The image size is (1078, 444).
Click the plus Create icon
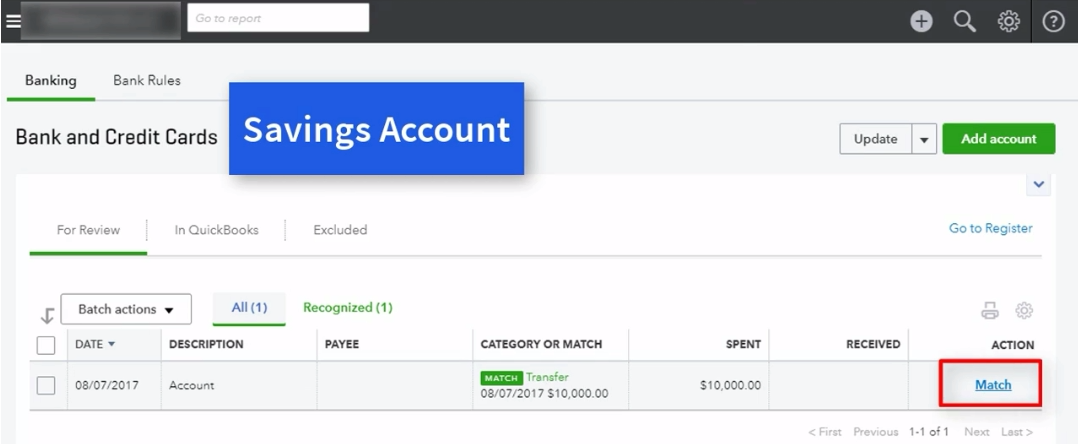921,21
